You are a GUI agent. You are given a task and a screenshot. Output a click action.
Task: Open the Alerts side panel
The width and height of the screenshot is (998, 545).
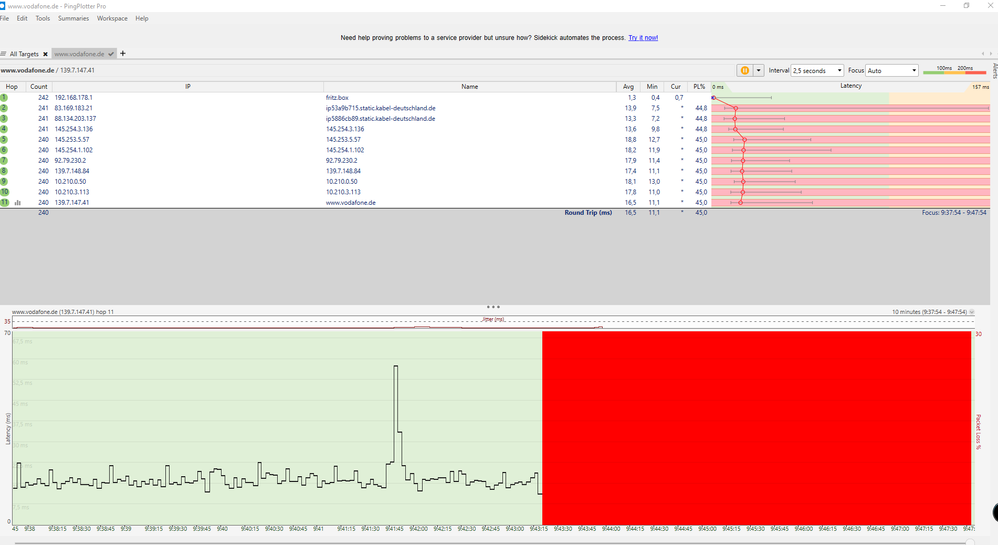[x=994, y=70]
